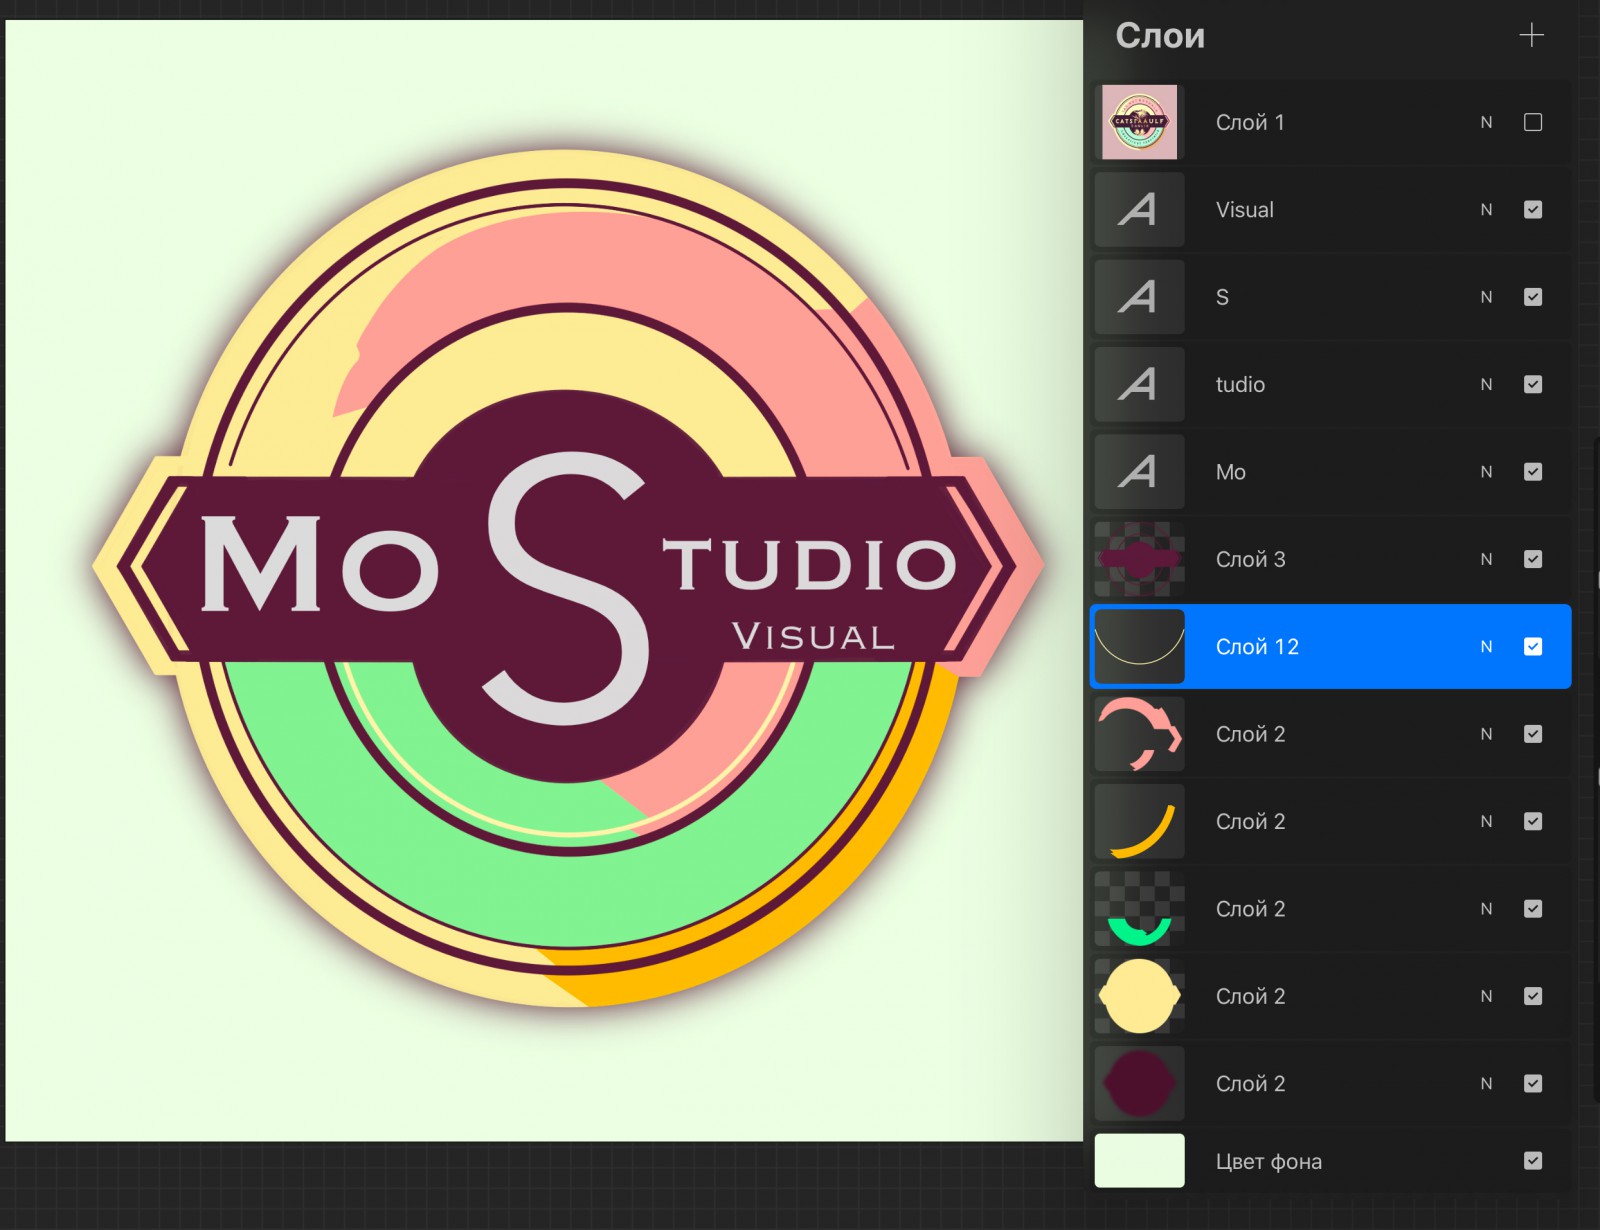The image size is (1600, 1230).
Task: Tap the Слой 12 yellow curve thumbnail
Action: pyautogui.click(x=1139, y=647)
